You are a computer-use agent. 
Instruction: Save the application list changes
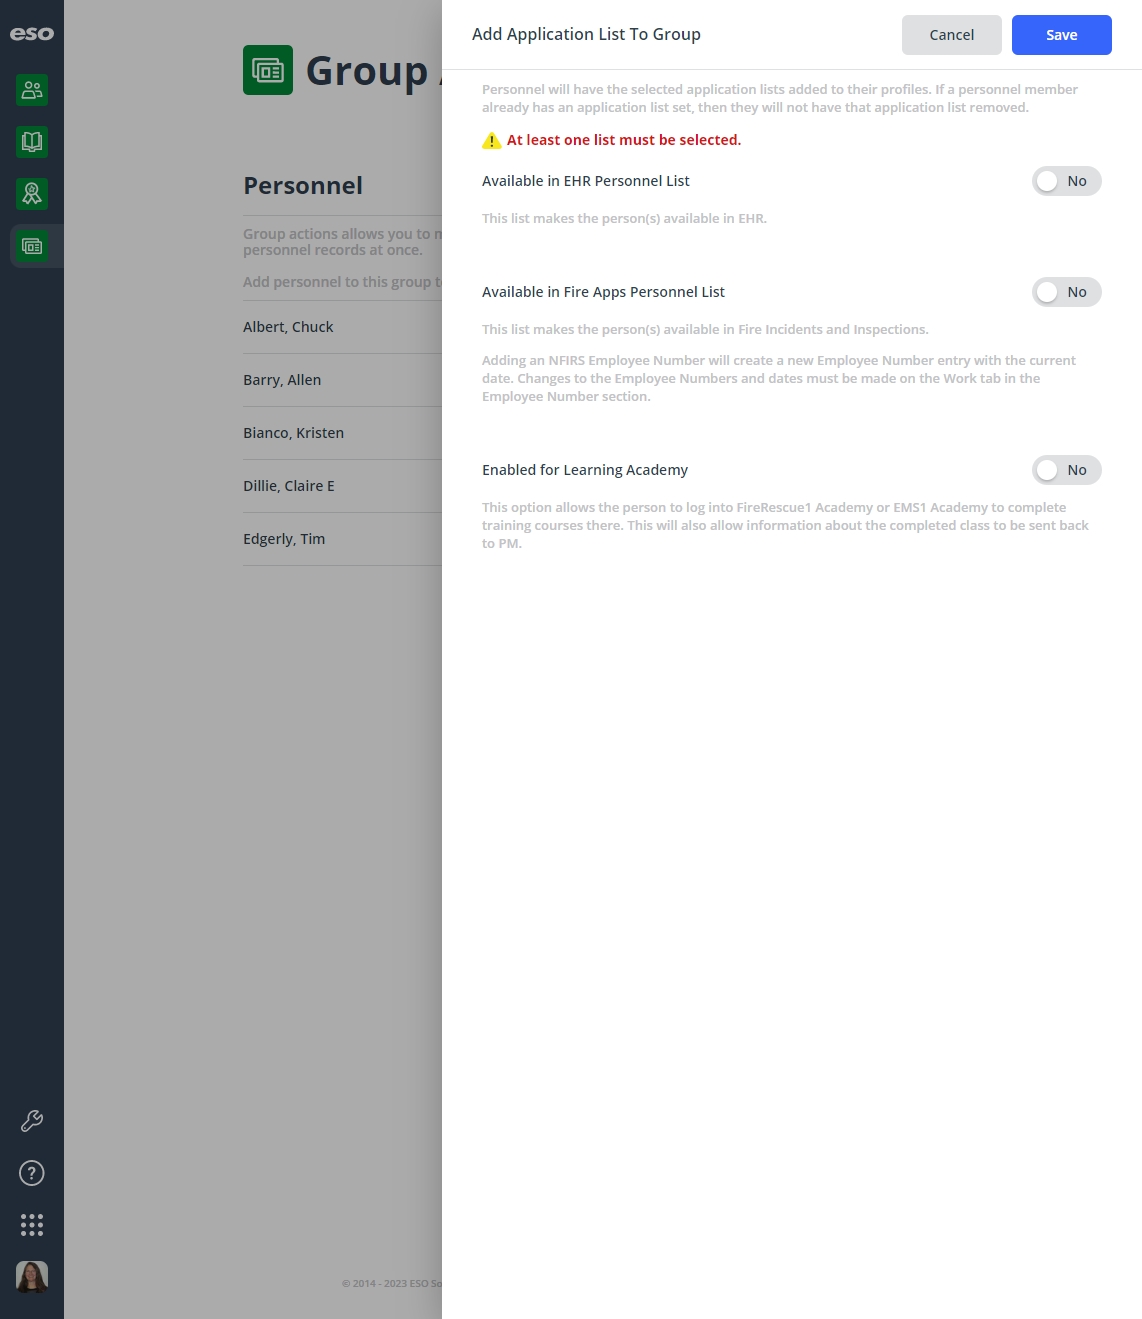[x=1061, y=35]
